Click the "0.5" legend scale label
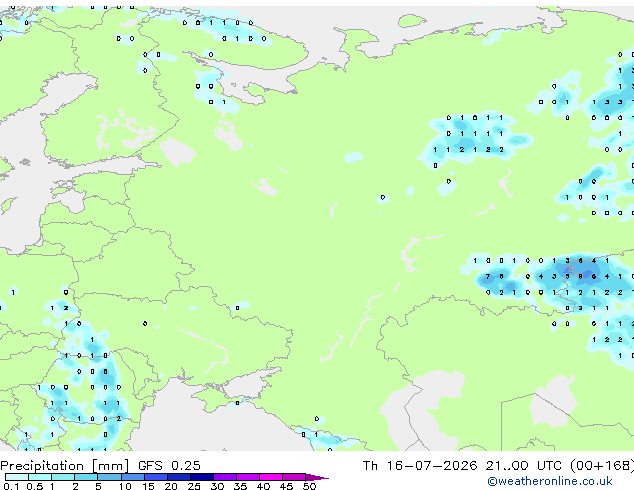 click(x=34, y=486)
